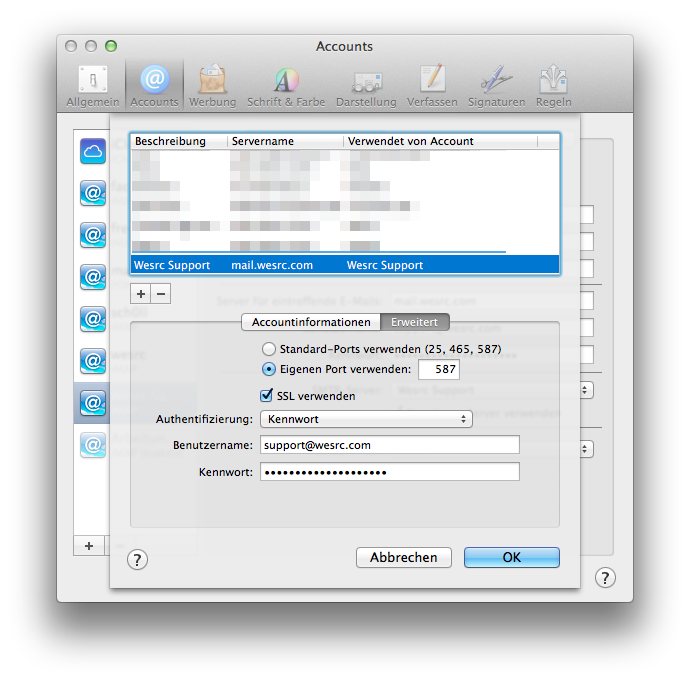The width and height of the screenshot is (690, 681).
Task: Open the Allgemein preferences pane
Action: pyautogui.click(x=93, y=86)
